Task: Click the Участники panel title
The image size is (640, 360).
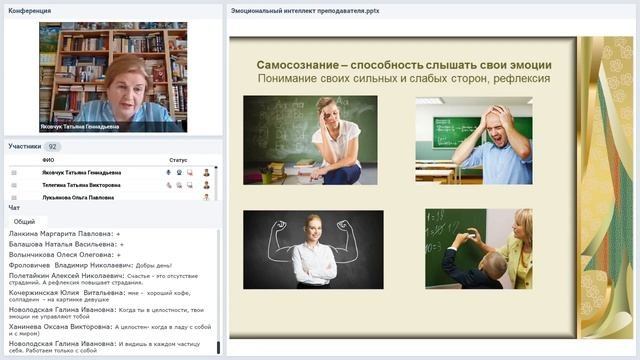Action: [25, 146]
